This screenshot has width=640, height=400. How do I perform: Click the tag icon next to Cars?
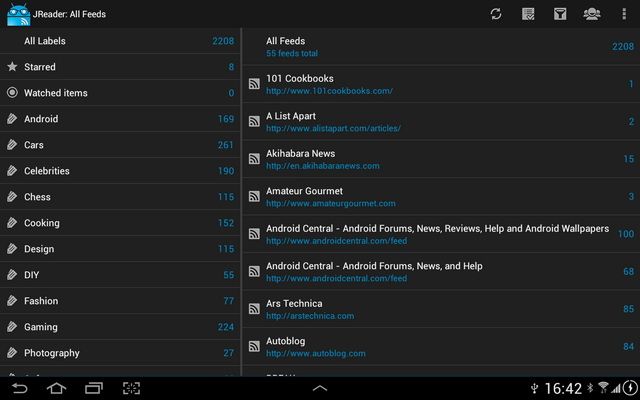12,144
